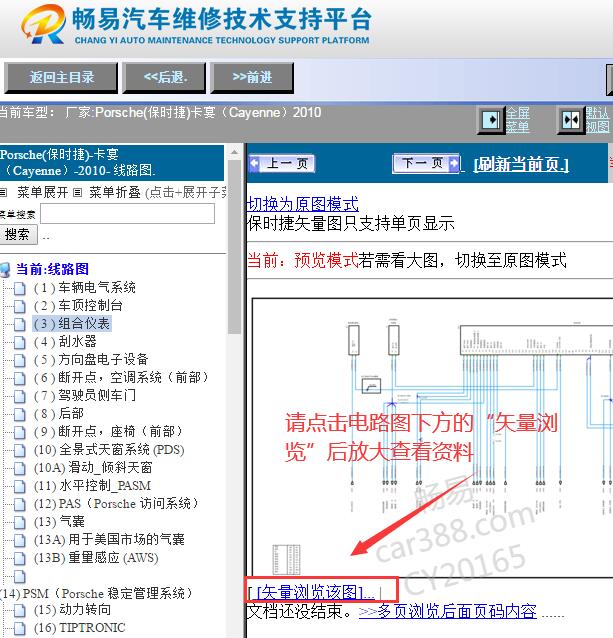Open (13A) 用于美国市场的气囊 entry
Viewport: 613px width, 638px height.
109,540
